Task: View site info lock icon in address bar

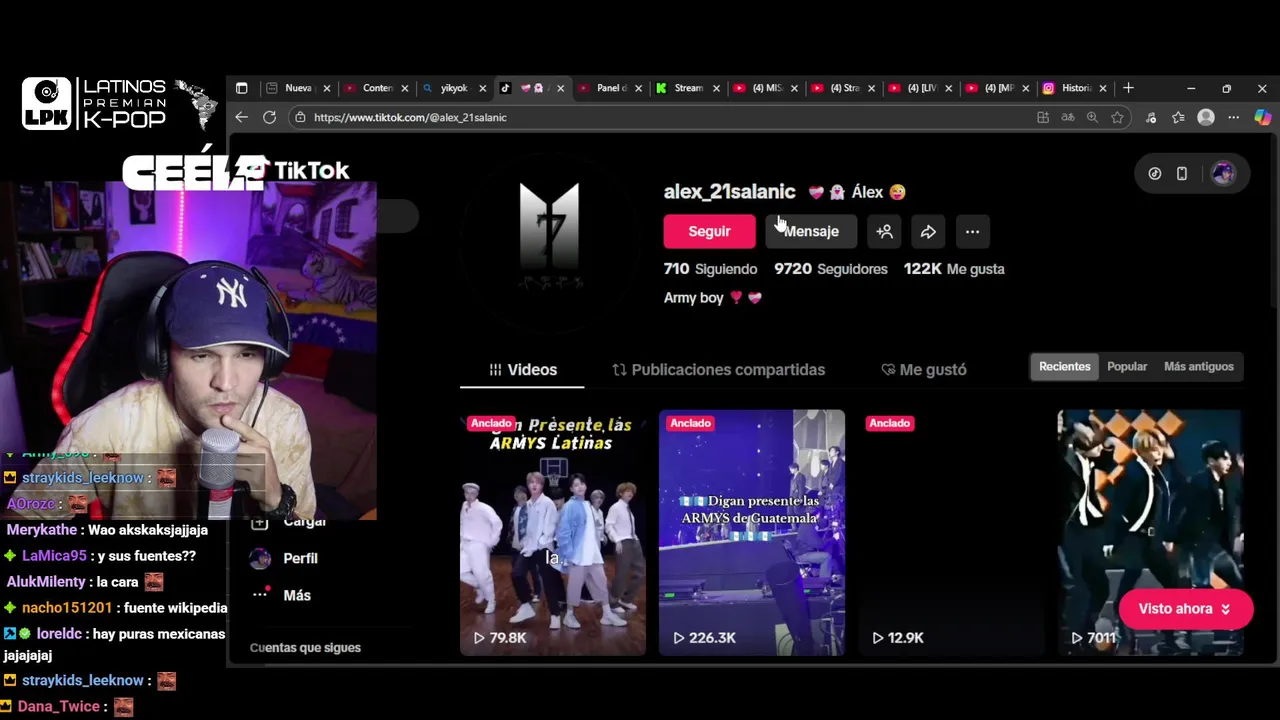Action: [299, 117]
